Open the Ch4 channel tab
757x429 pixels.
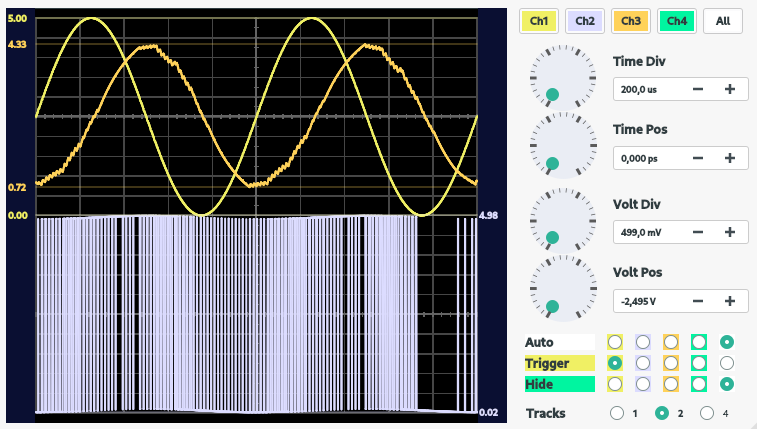pyautogui.click(x=677, y=20)
